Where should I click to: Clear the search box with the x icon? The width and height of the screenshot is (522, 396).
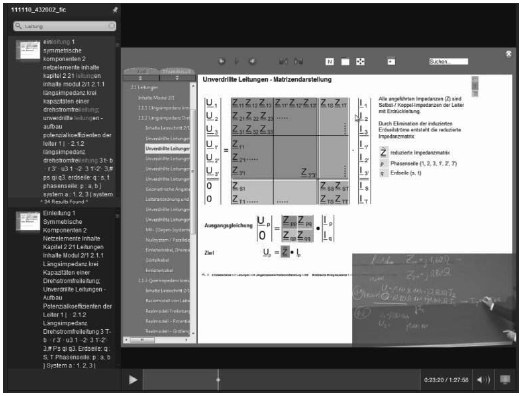[111, 26]
